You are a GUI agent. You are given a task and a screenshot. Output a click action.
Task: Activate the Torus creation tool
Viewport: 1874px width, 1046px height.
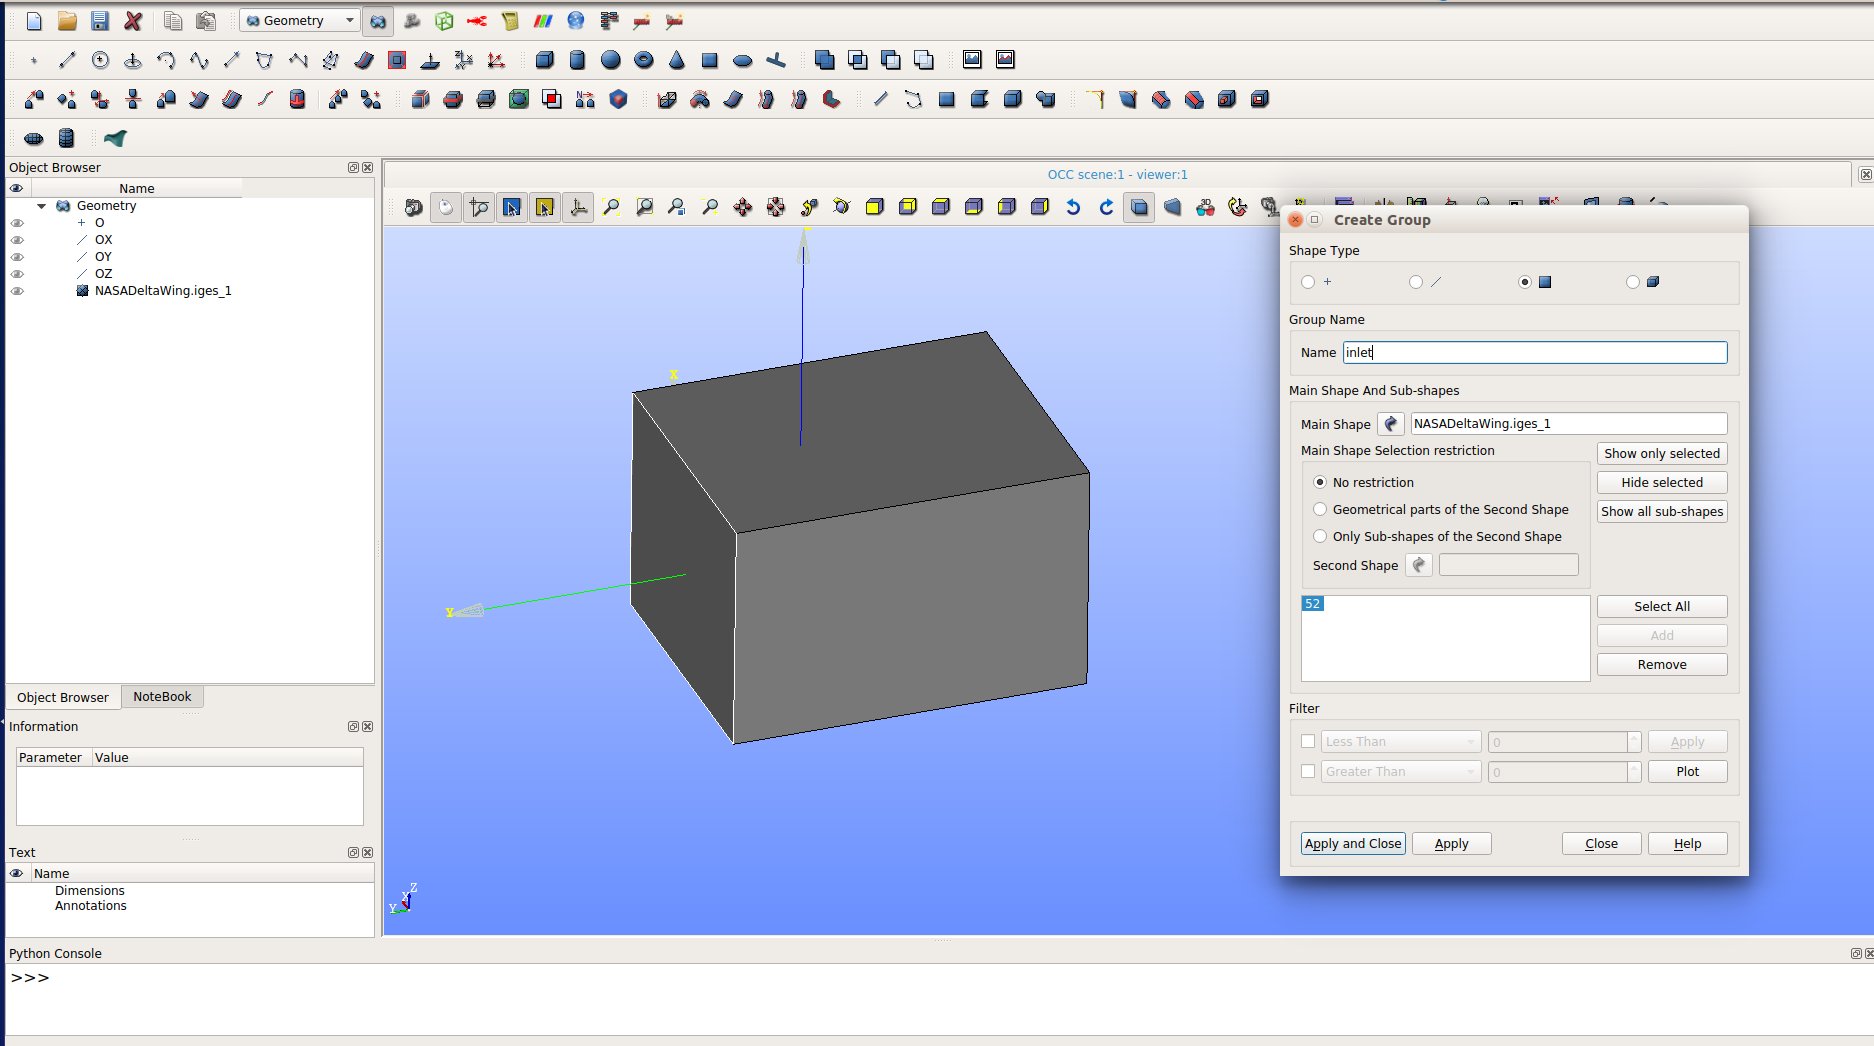pyautogui.click(x=643, y=60)
